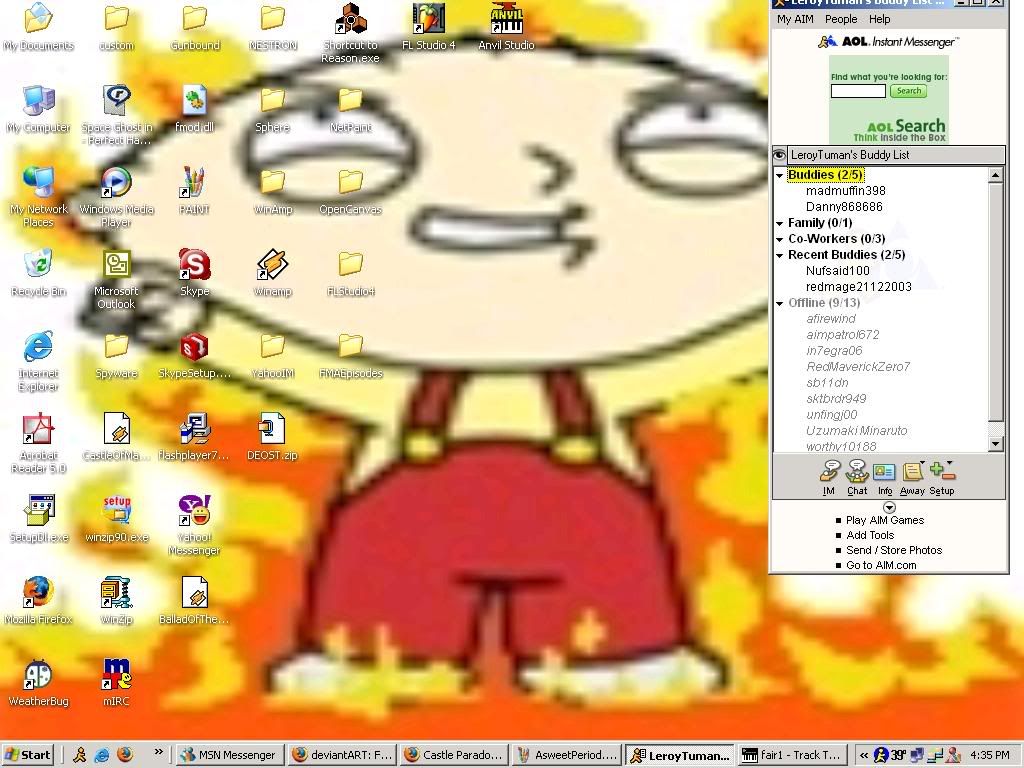1024x768 pixels.
Task: Click the AOL Search button
Action: pyautogui.click(x=908, y=91)
